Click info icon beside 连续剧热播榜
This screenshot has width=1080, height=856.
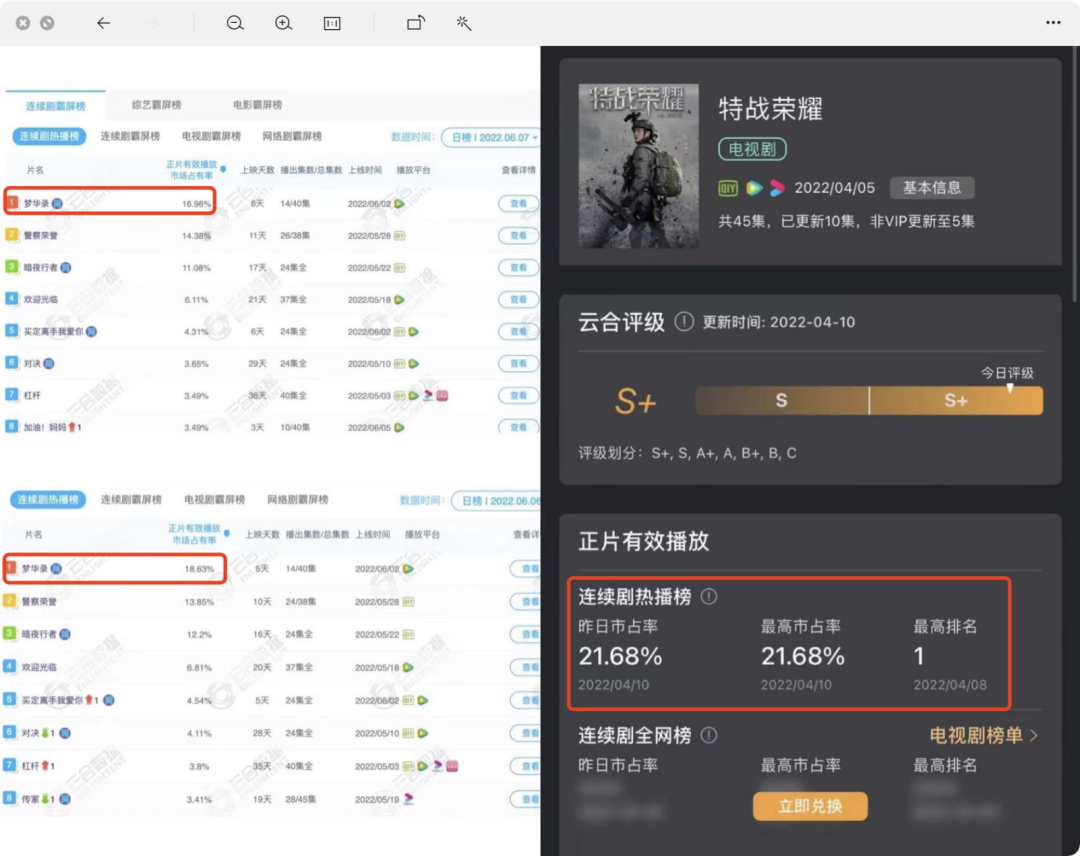click(709, 597)
